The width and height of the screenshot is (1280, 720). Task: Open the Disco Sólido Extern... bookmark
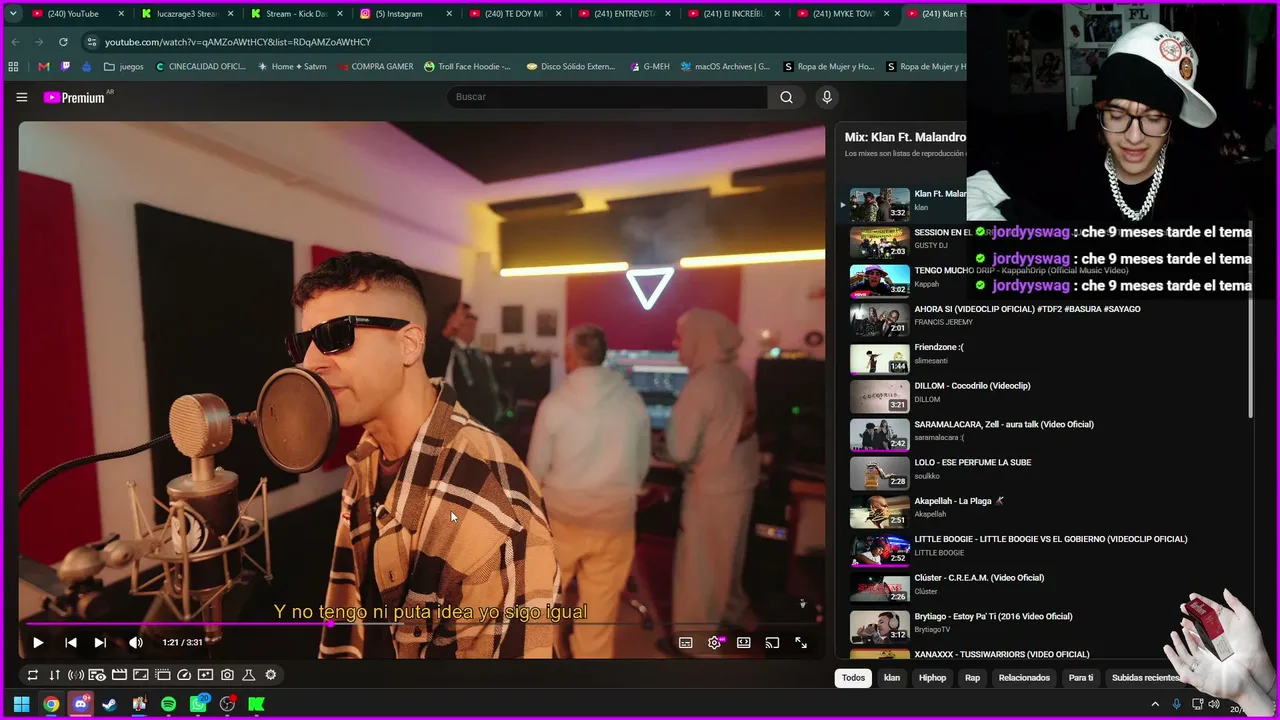[570, 67]
